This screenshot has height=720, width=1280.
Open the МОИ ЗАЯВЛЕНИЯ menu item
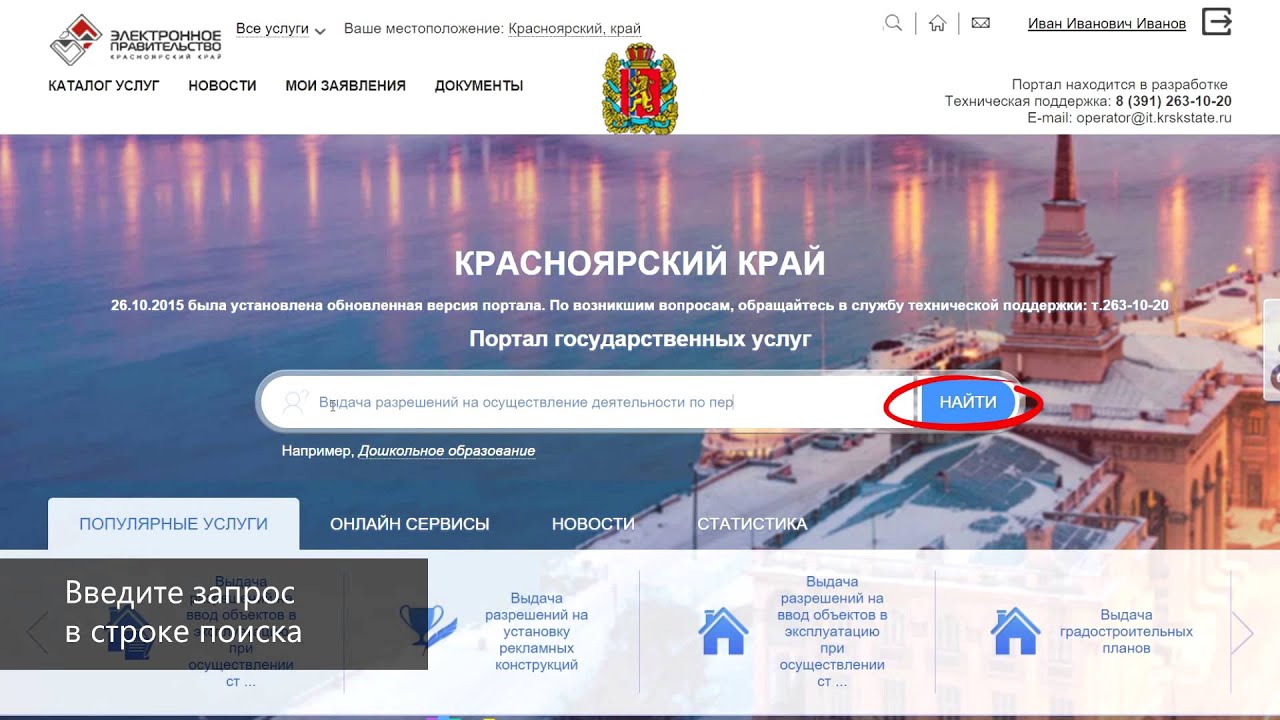point(346,86)
